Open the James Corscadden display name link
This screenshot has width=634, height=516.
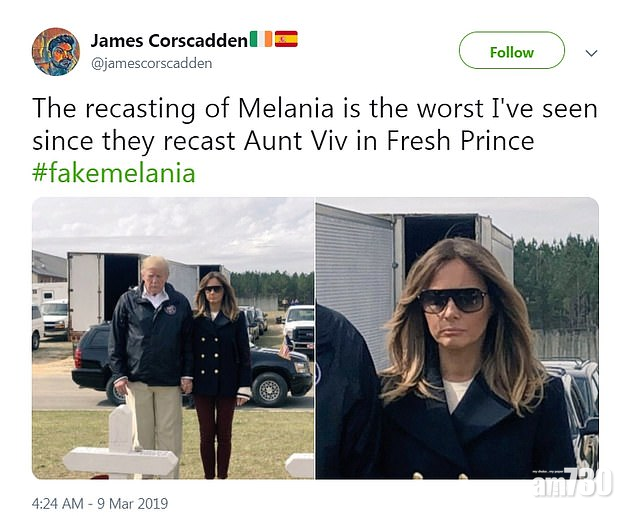click(x=169, y=41)
